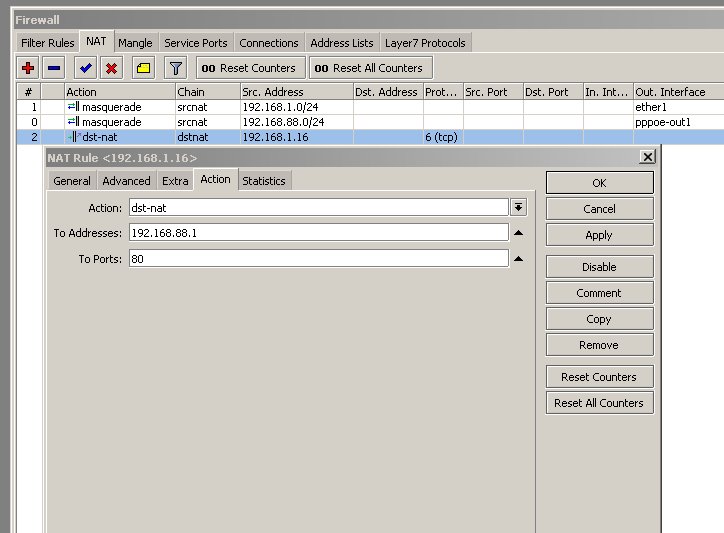Viewport: 724px width, 533px height.
Task: Sort by the Prot... column header
Action: tap(443, 92)
